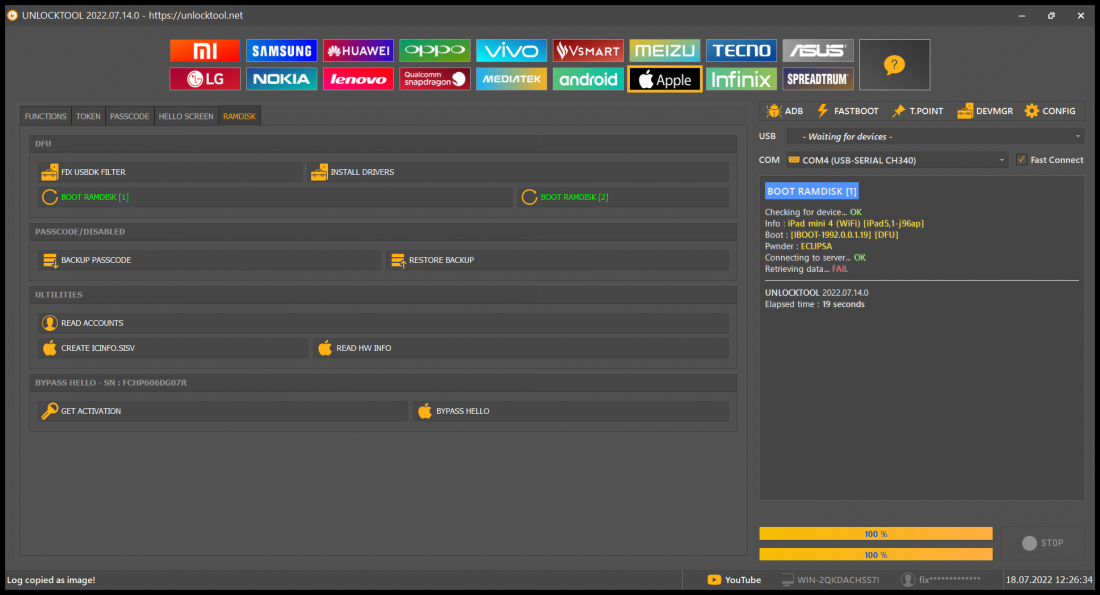Click the BOOT RAMDISK [1] log header
1100x595 pixels.
(x=812, y=191)
